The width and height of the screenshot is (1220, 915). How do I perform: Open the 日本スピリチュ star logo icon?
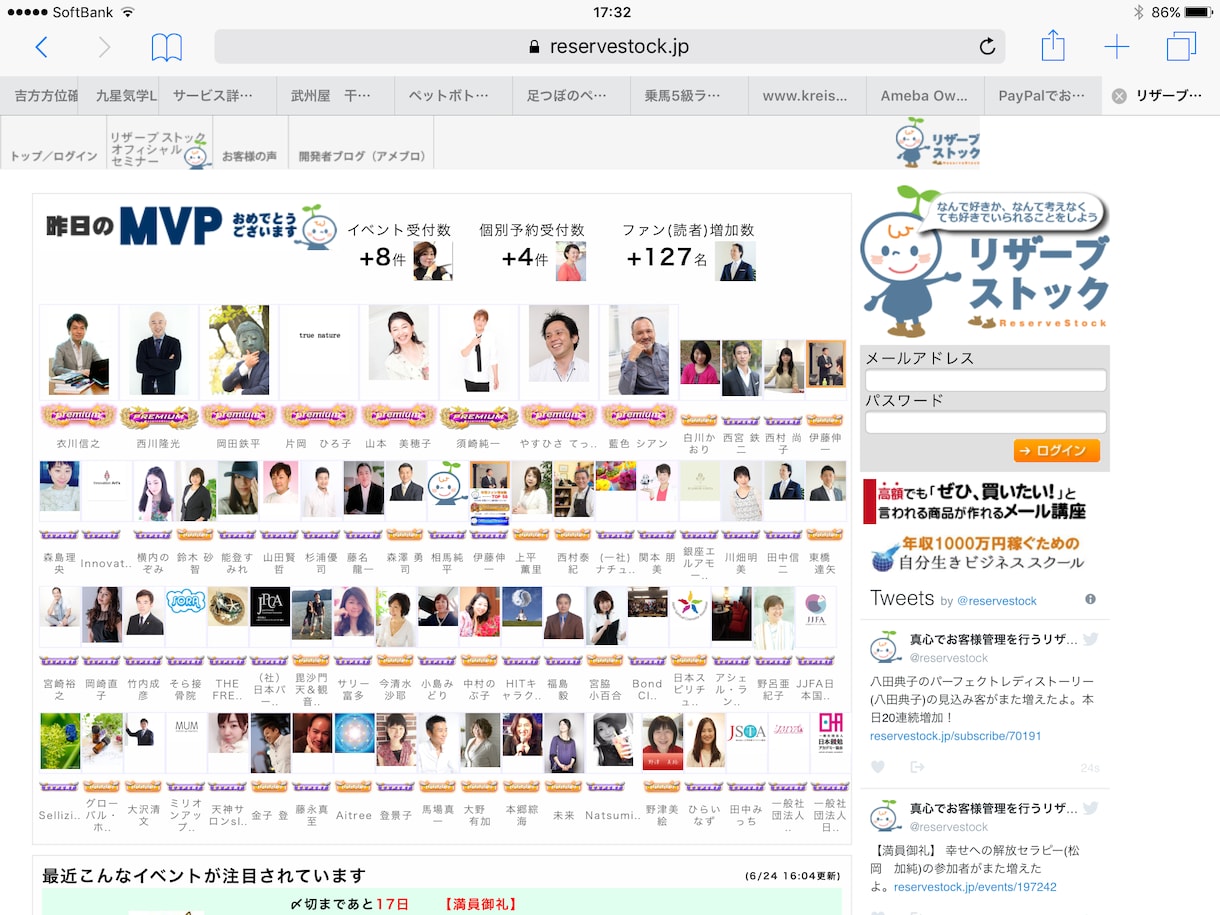(689, 605)
